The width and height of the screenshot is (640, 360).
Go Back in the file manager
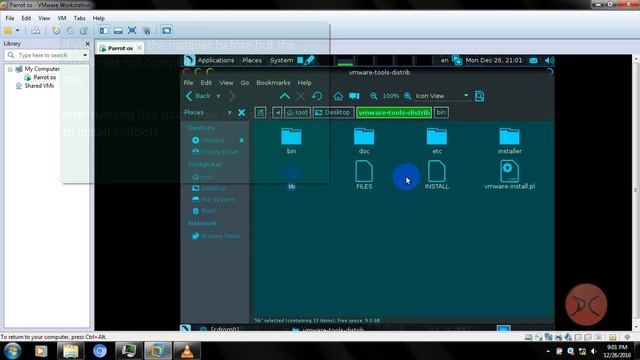pyautogui.click(x=198, y=96)
